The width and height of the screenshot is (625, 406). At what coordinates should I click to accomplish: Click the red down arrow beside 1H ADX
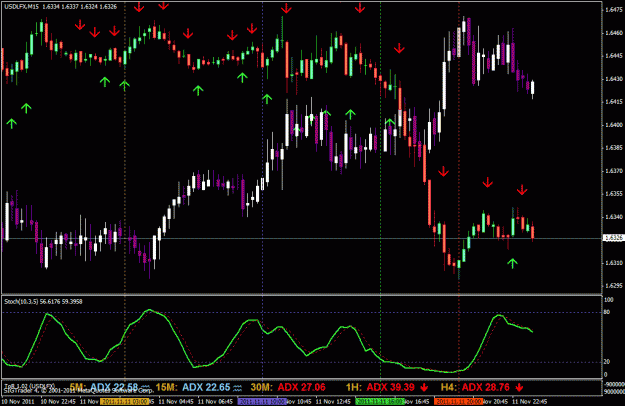[x=424, y=387]
